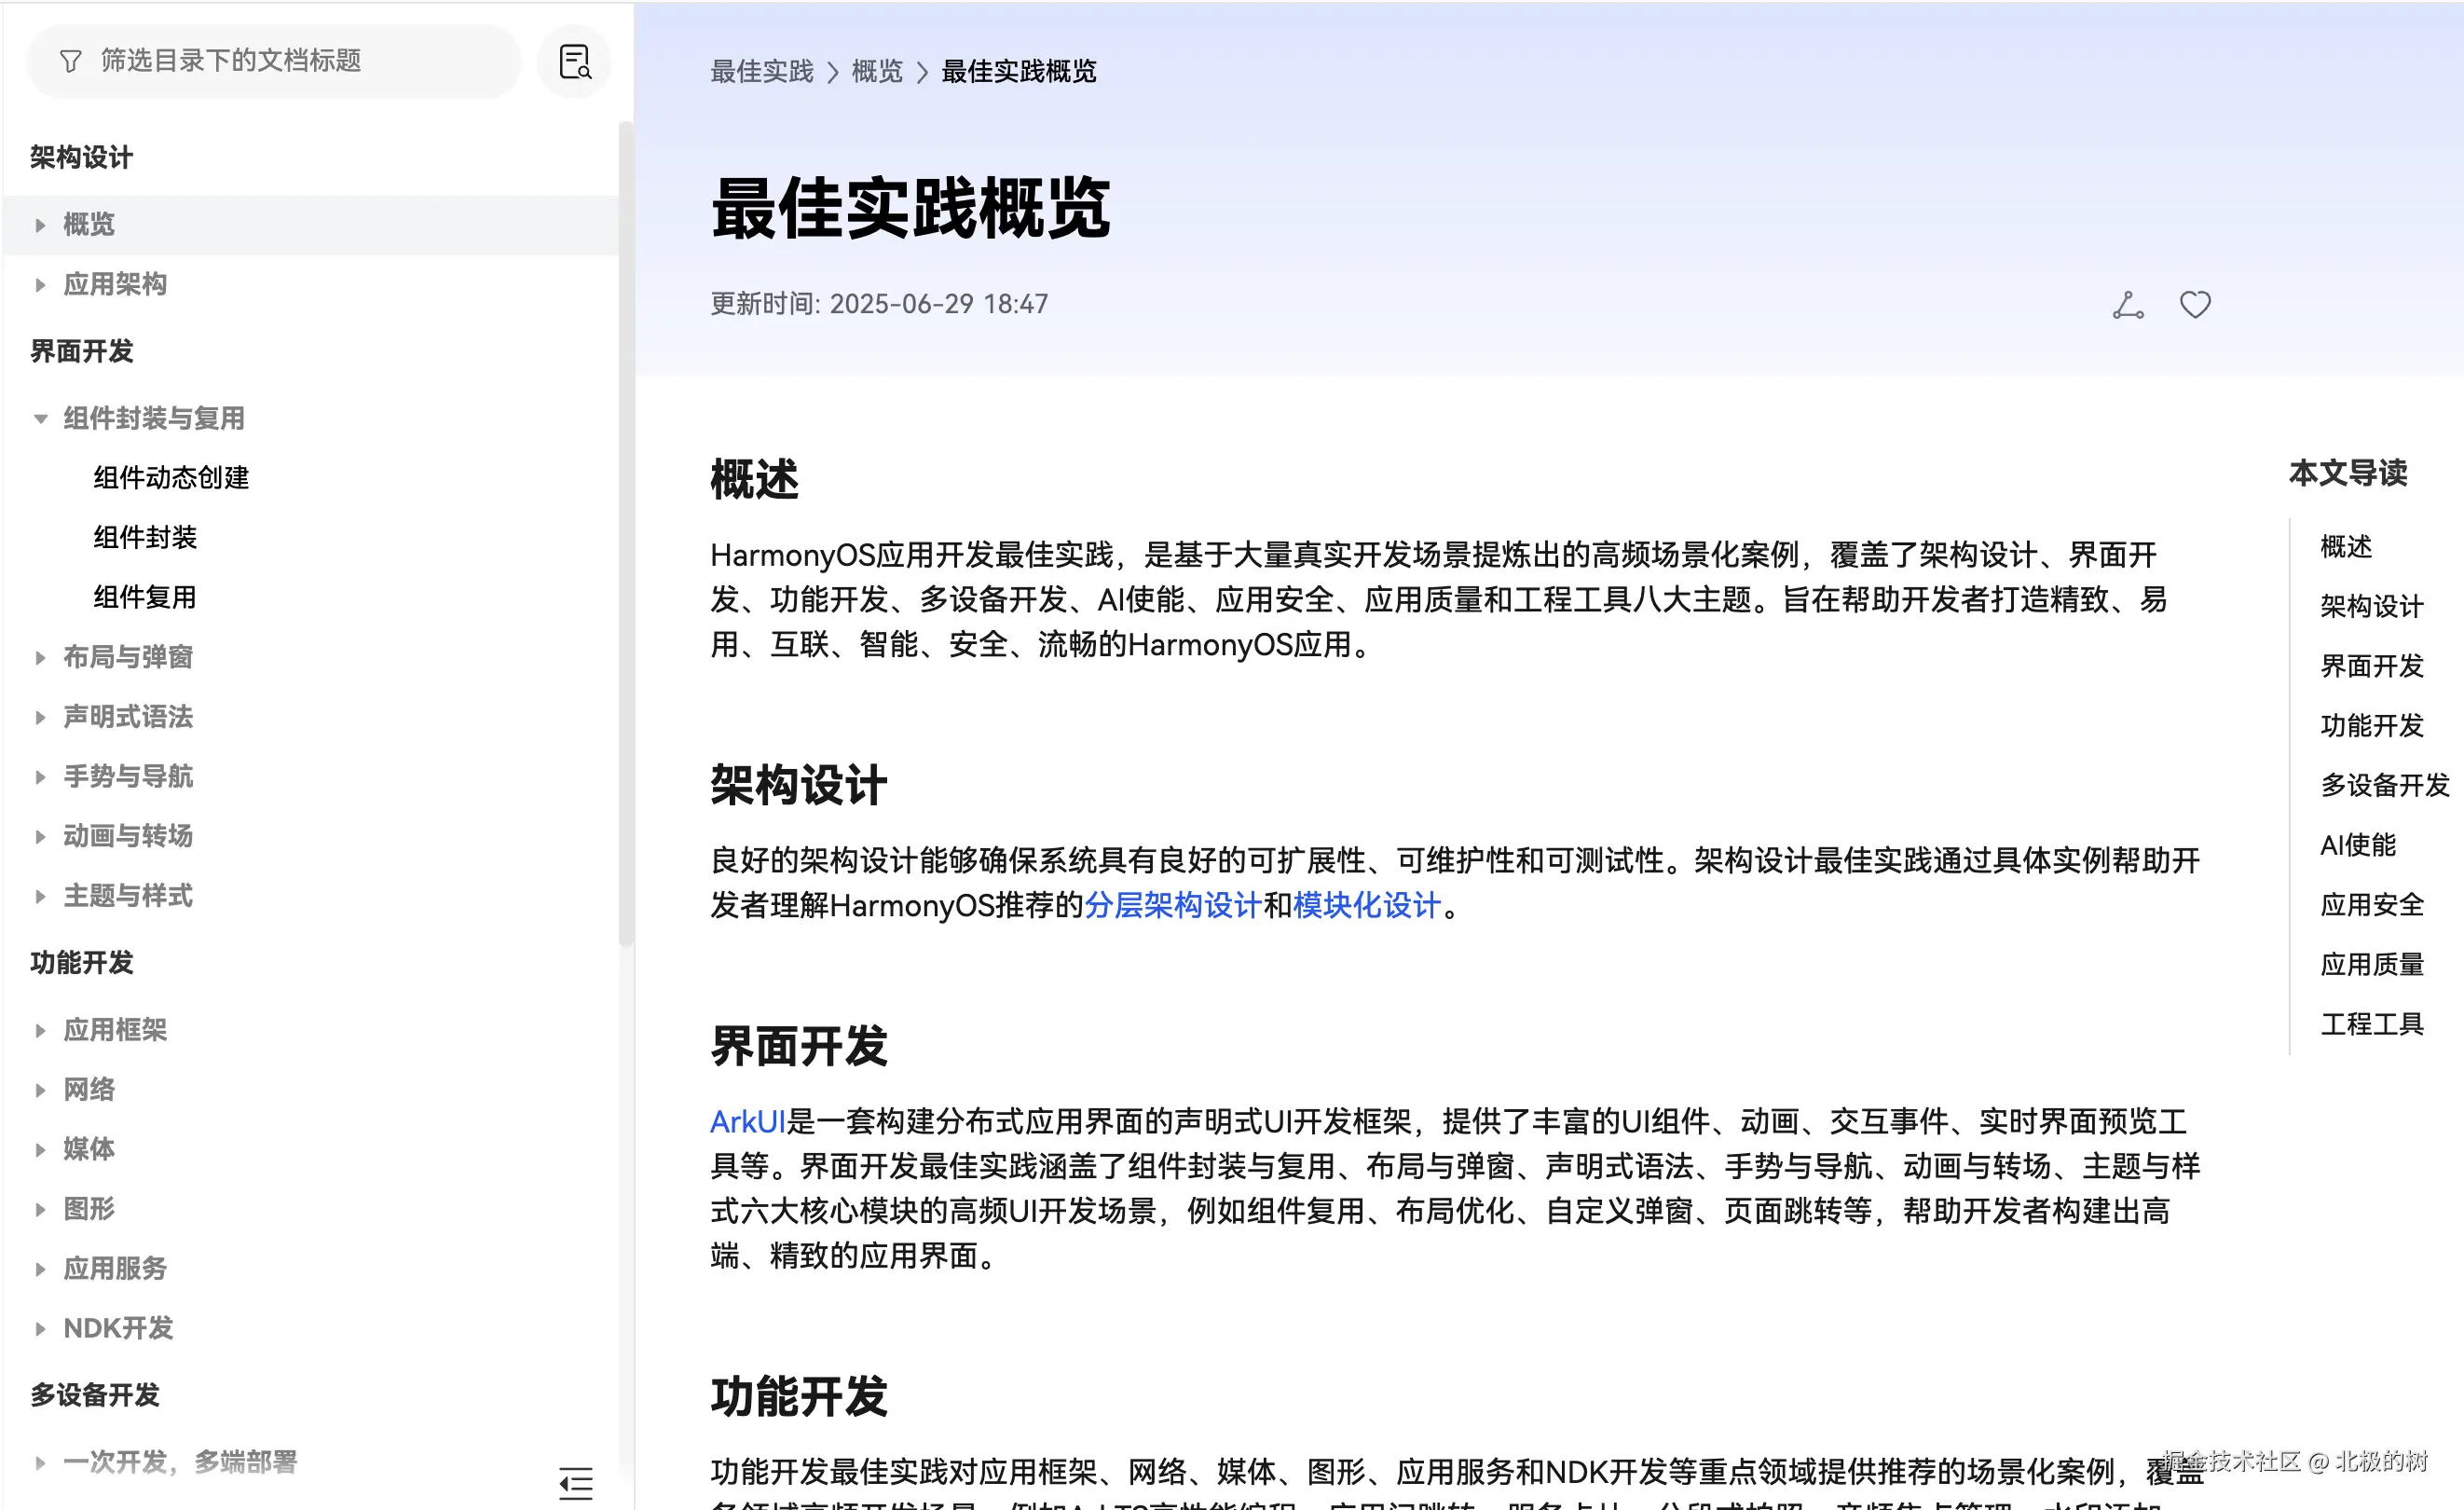The height and width of the screenshot is (1510, 2464).
Task: Follow the ArkUI link
Action: coord(746,1122)
